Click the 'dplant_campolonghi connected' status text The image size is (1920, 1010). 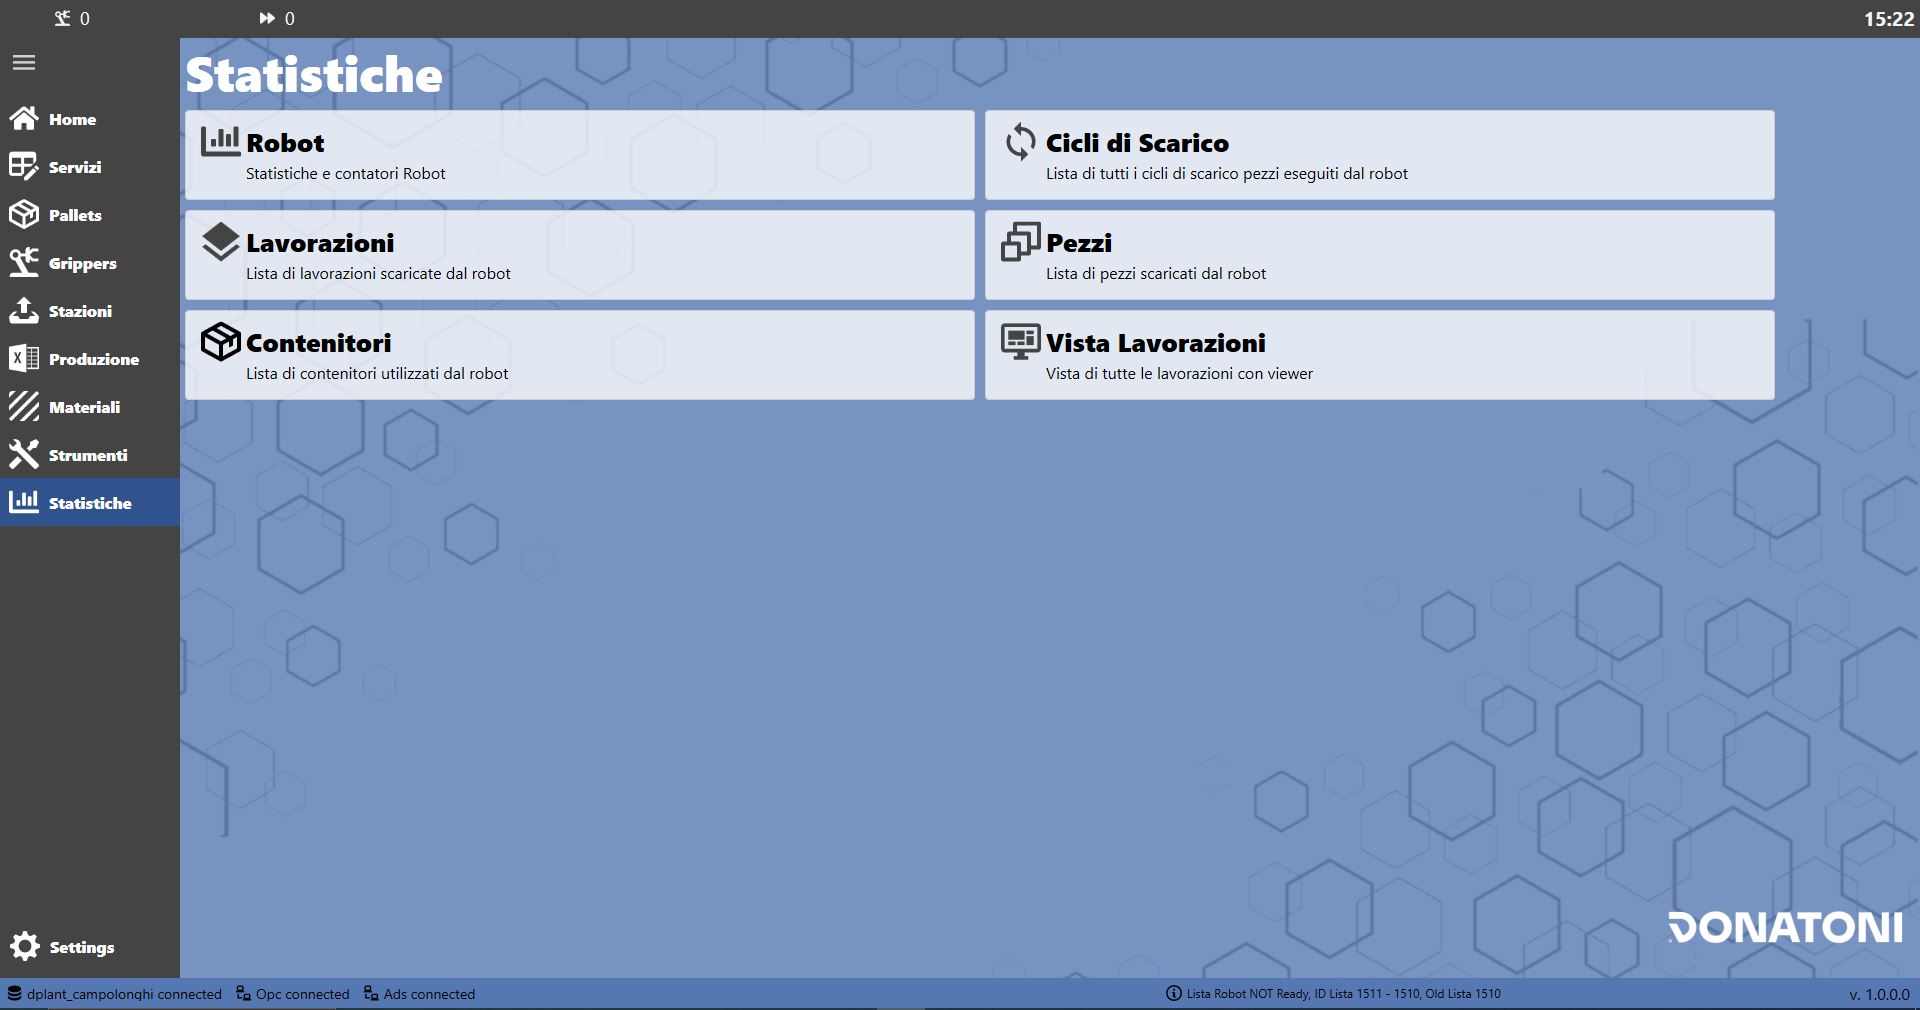pyautogui.click(x=124, y=994)
